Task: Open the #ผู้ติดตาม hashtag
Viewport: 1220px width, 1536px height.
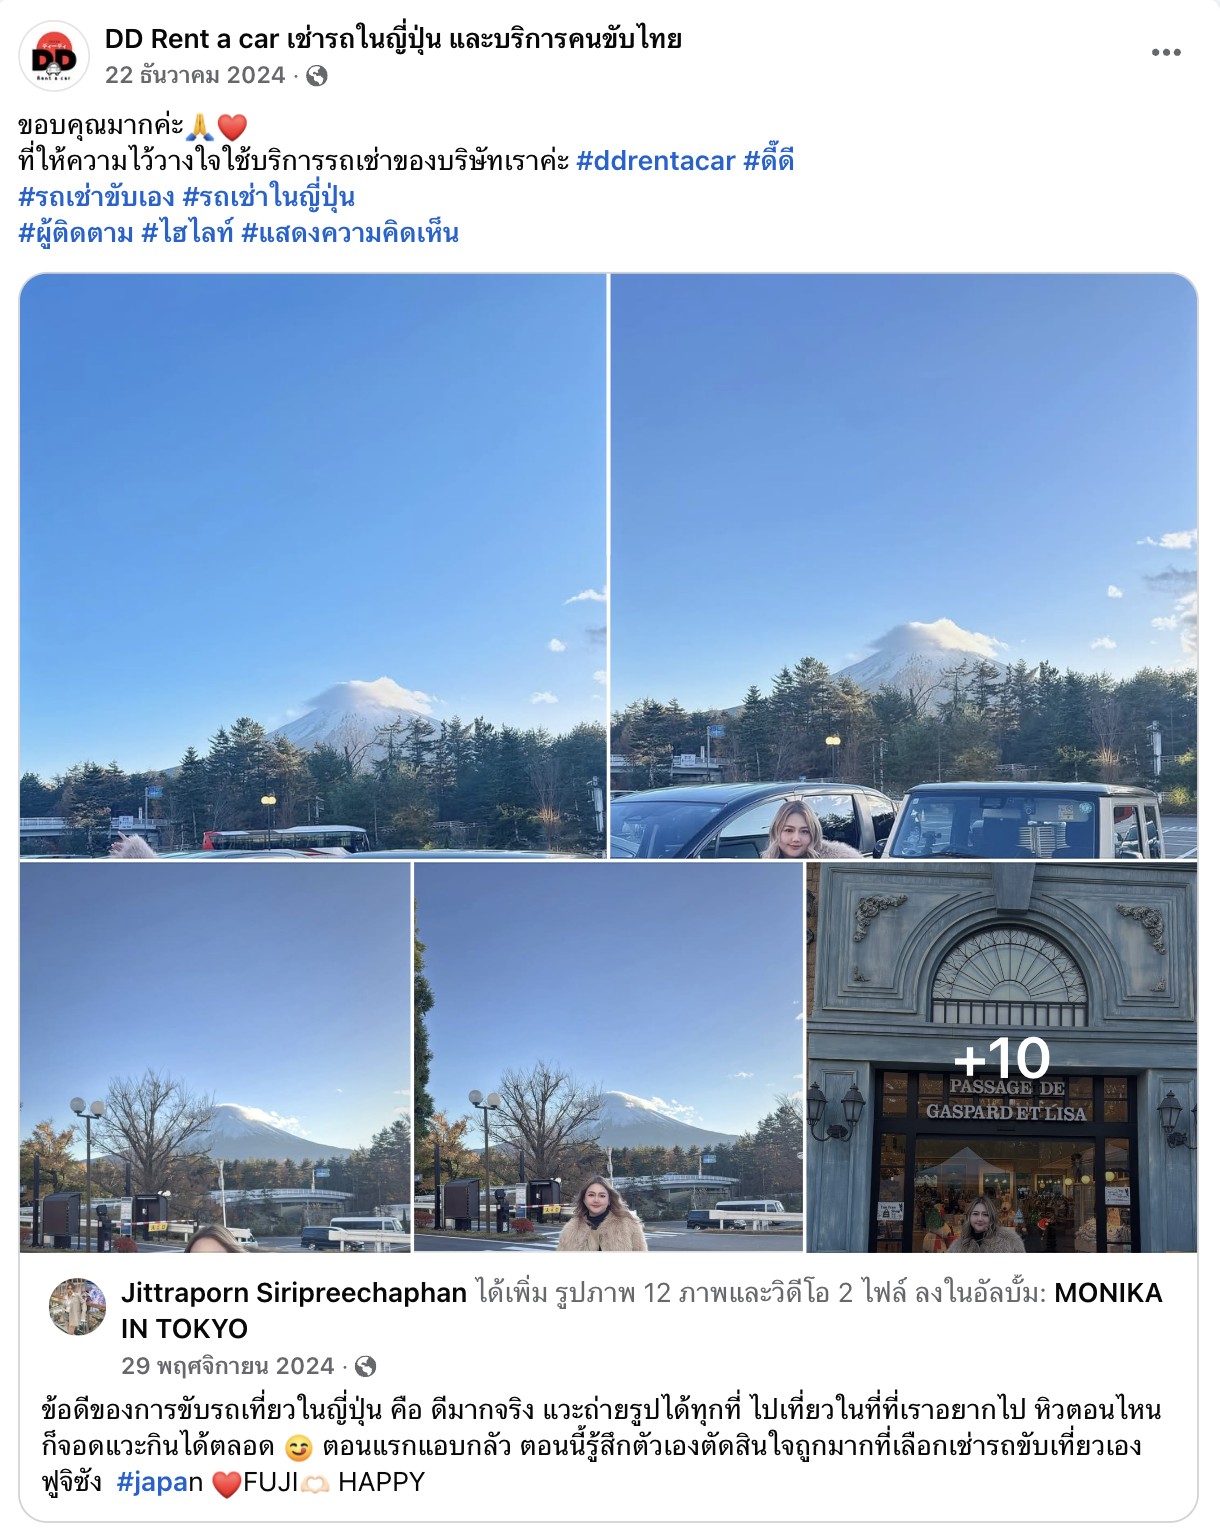Action: 76,233
